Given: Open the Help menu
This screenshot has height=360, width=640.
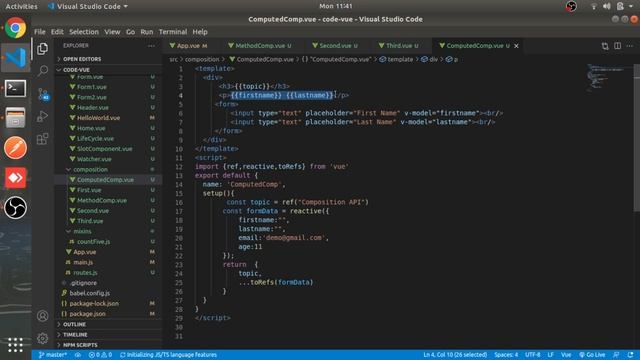Looking at the screenshot, I should pos(200,32).
